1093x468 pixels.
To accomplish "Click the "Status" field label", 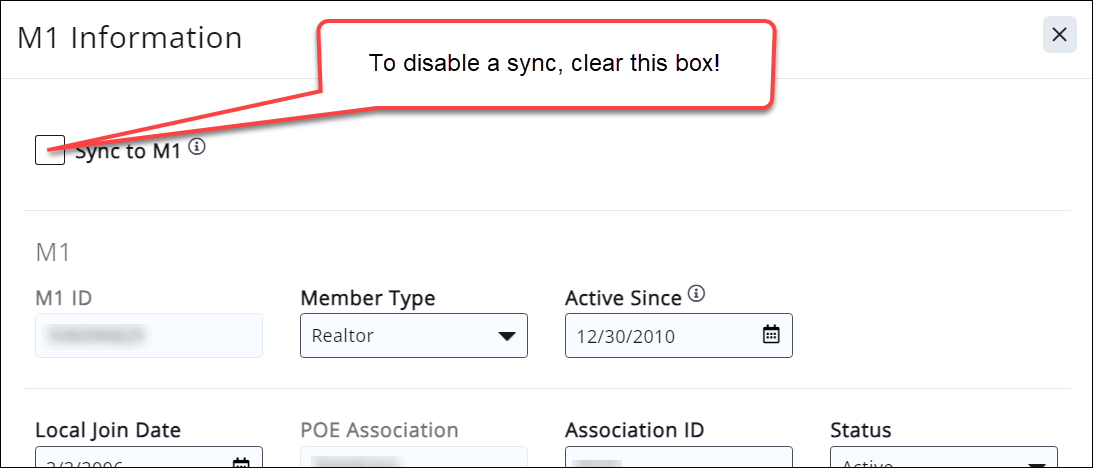I will tap(860, 430).
